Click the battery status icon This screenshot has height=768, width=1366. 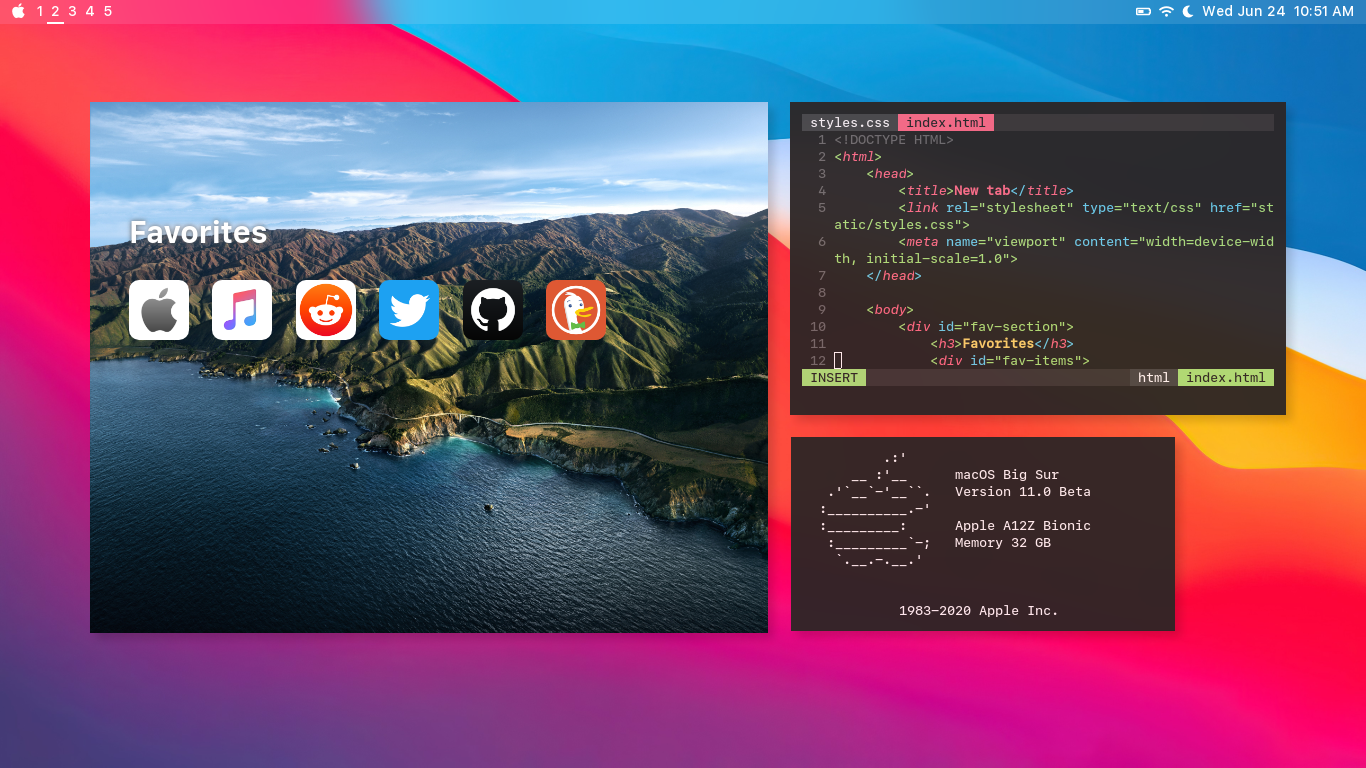pos(1143,11)
